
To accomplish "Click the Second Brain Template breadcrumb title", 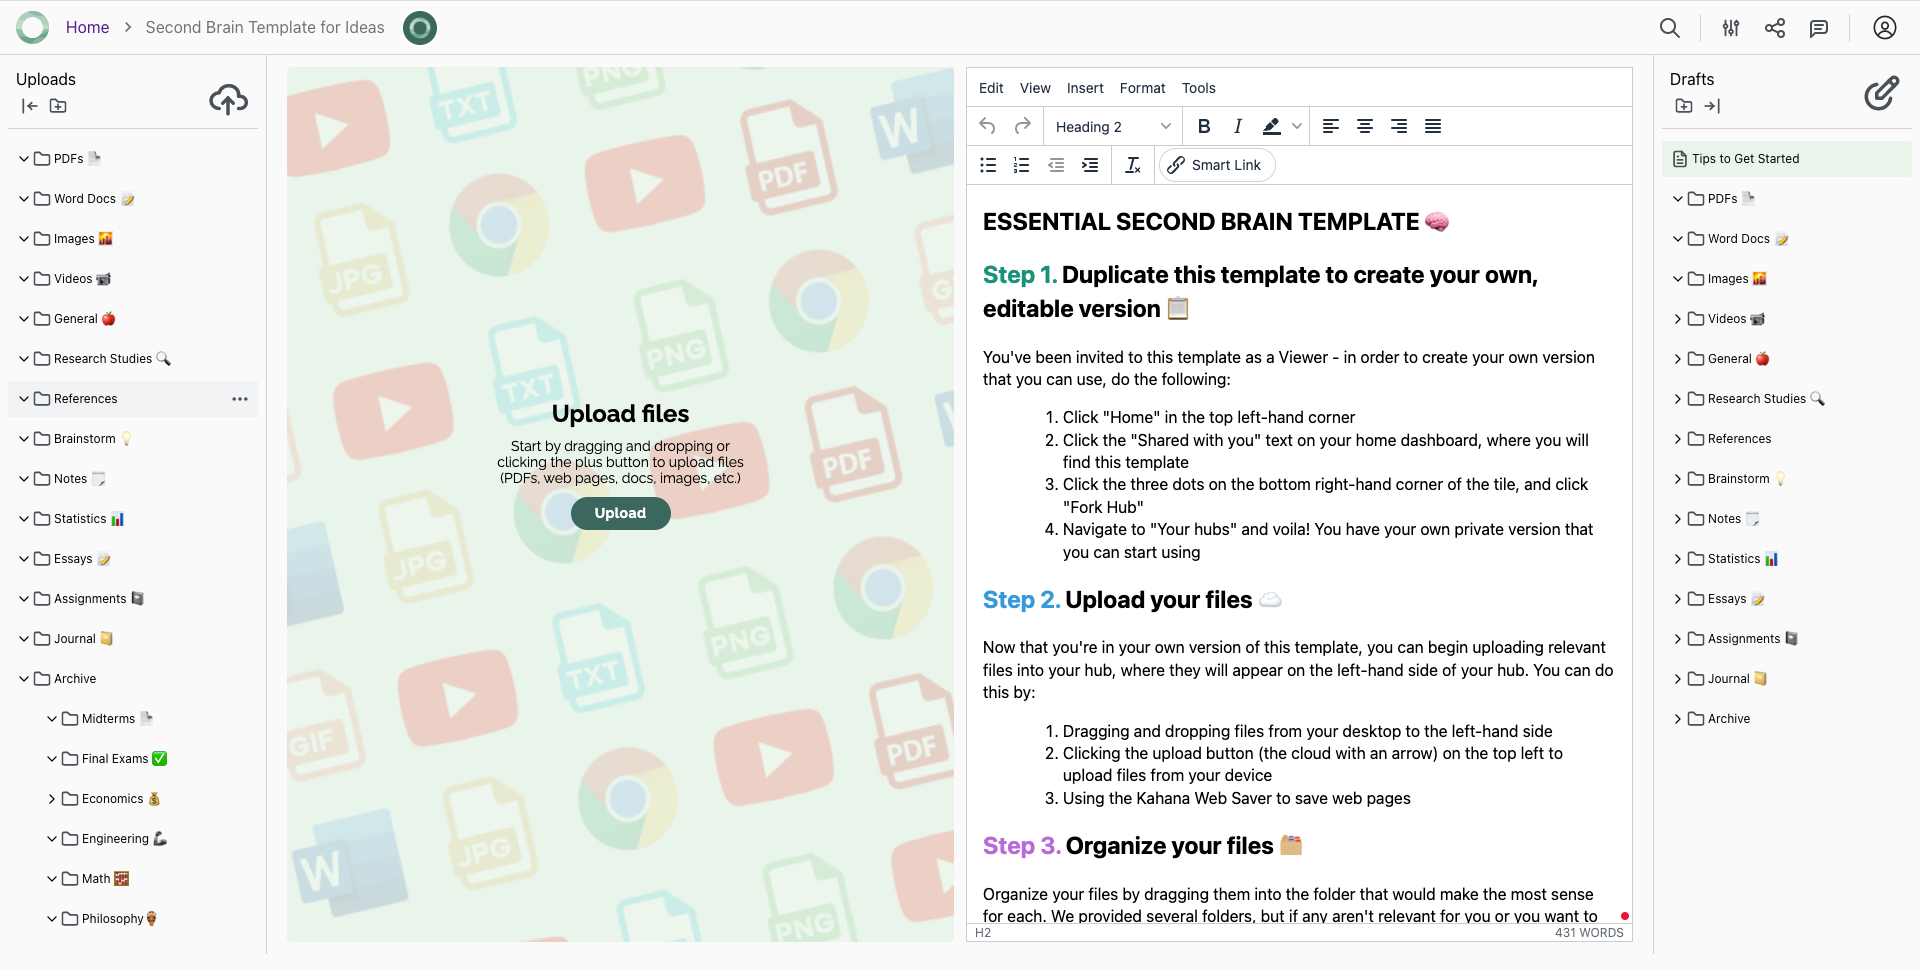I will [x=265, y=27].
